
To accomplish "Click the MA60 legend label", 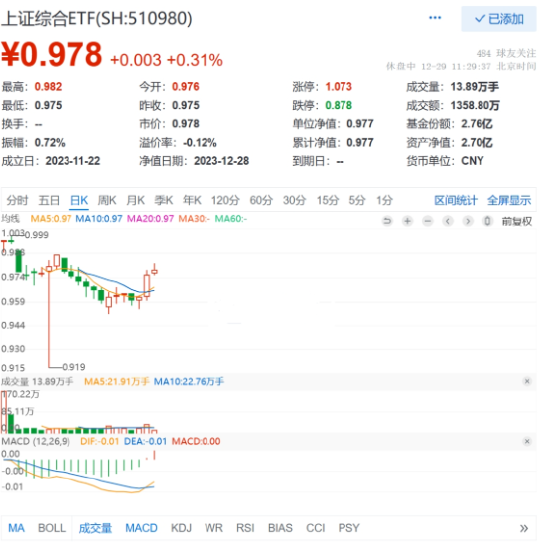I will 231,219.
